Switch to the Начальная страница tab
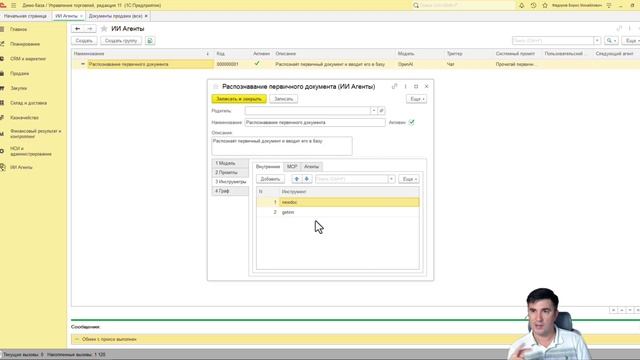640x360 pixels. pos(25,16)
